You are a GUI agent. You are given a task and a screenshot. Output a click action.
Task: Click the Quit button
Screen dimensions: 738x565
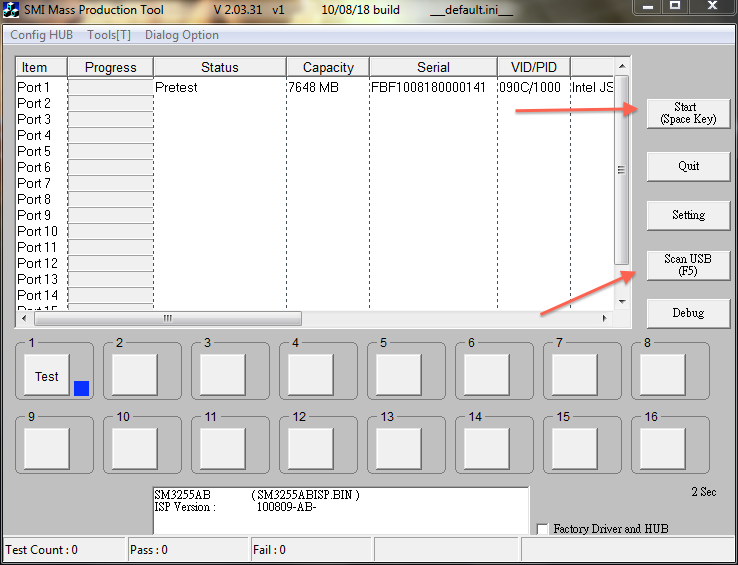[688, 166]
